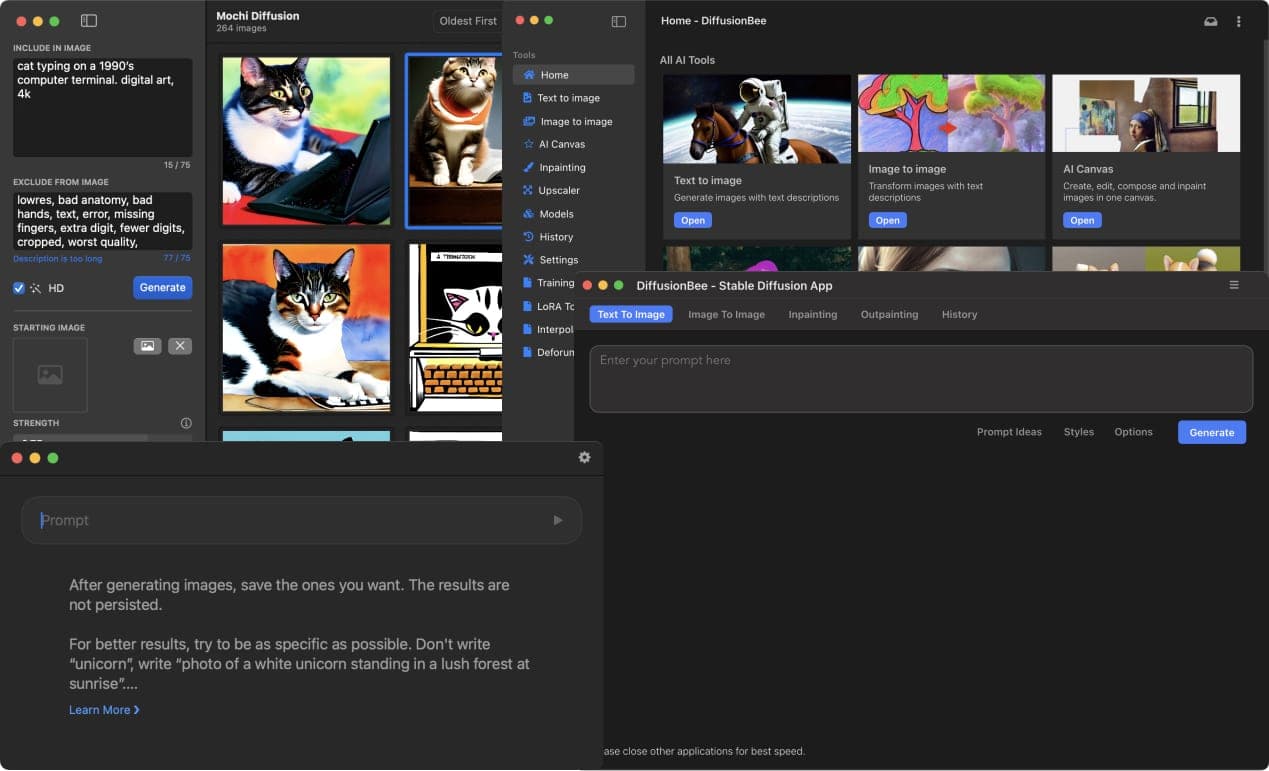Image resolution: width=1269 pixels, height=771 pixels.
Task: Select Upscaler in the Tools sidebar
Action: 559,190
